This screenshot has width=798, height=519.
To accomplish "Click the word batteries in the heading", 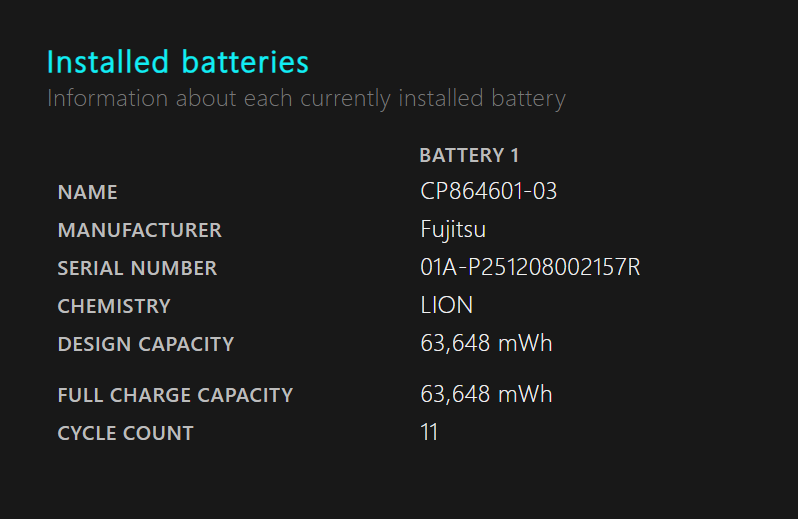I will [x=245, y=62].
